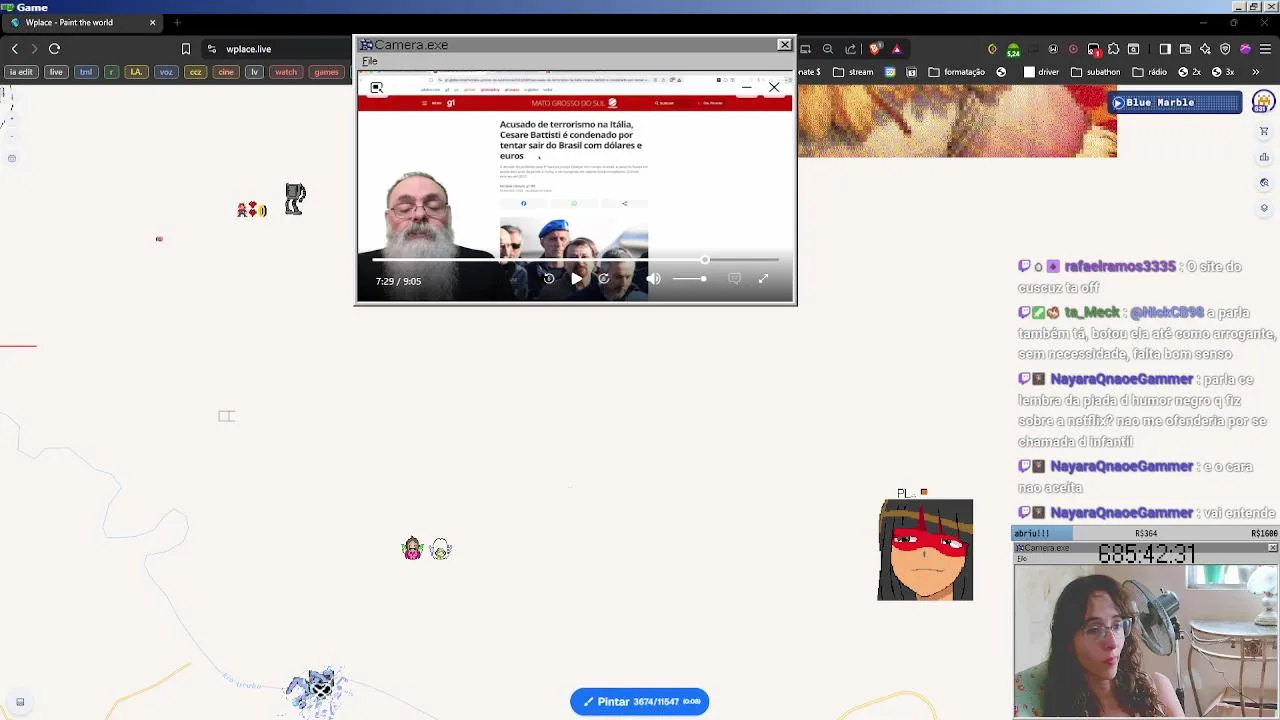1280x720 pixels.
Task: Reload the wplace.live page
Action: (55, 49)
